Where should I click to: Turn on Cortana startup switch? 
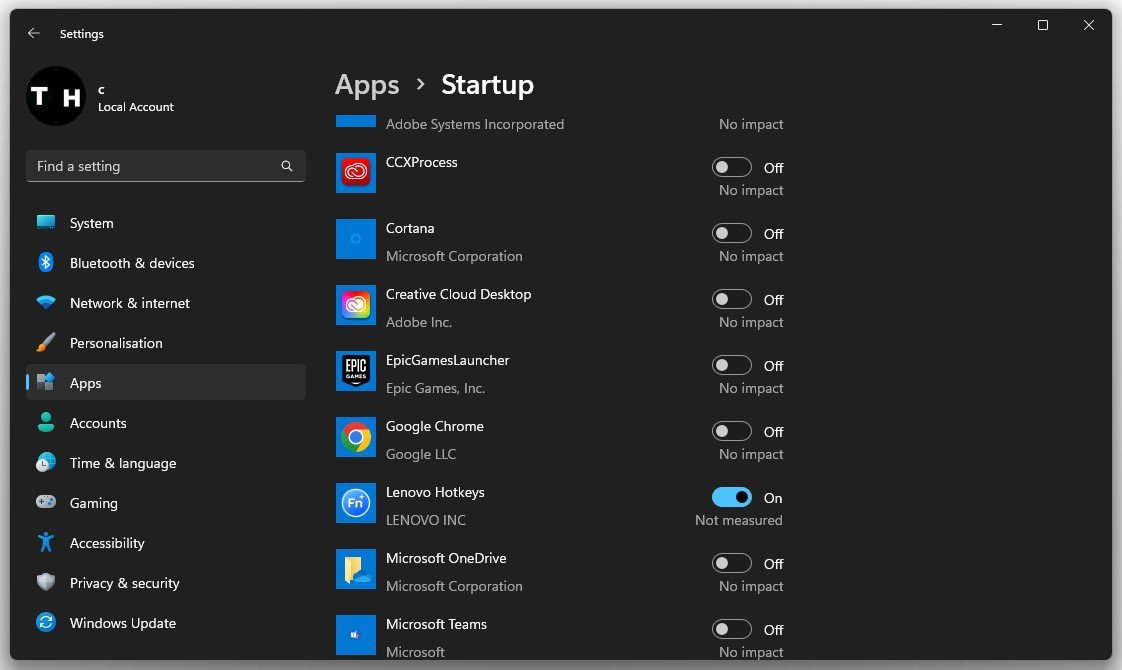pyautogui.click(x=731, y=233)
